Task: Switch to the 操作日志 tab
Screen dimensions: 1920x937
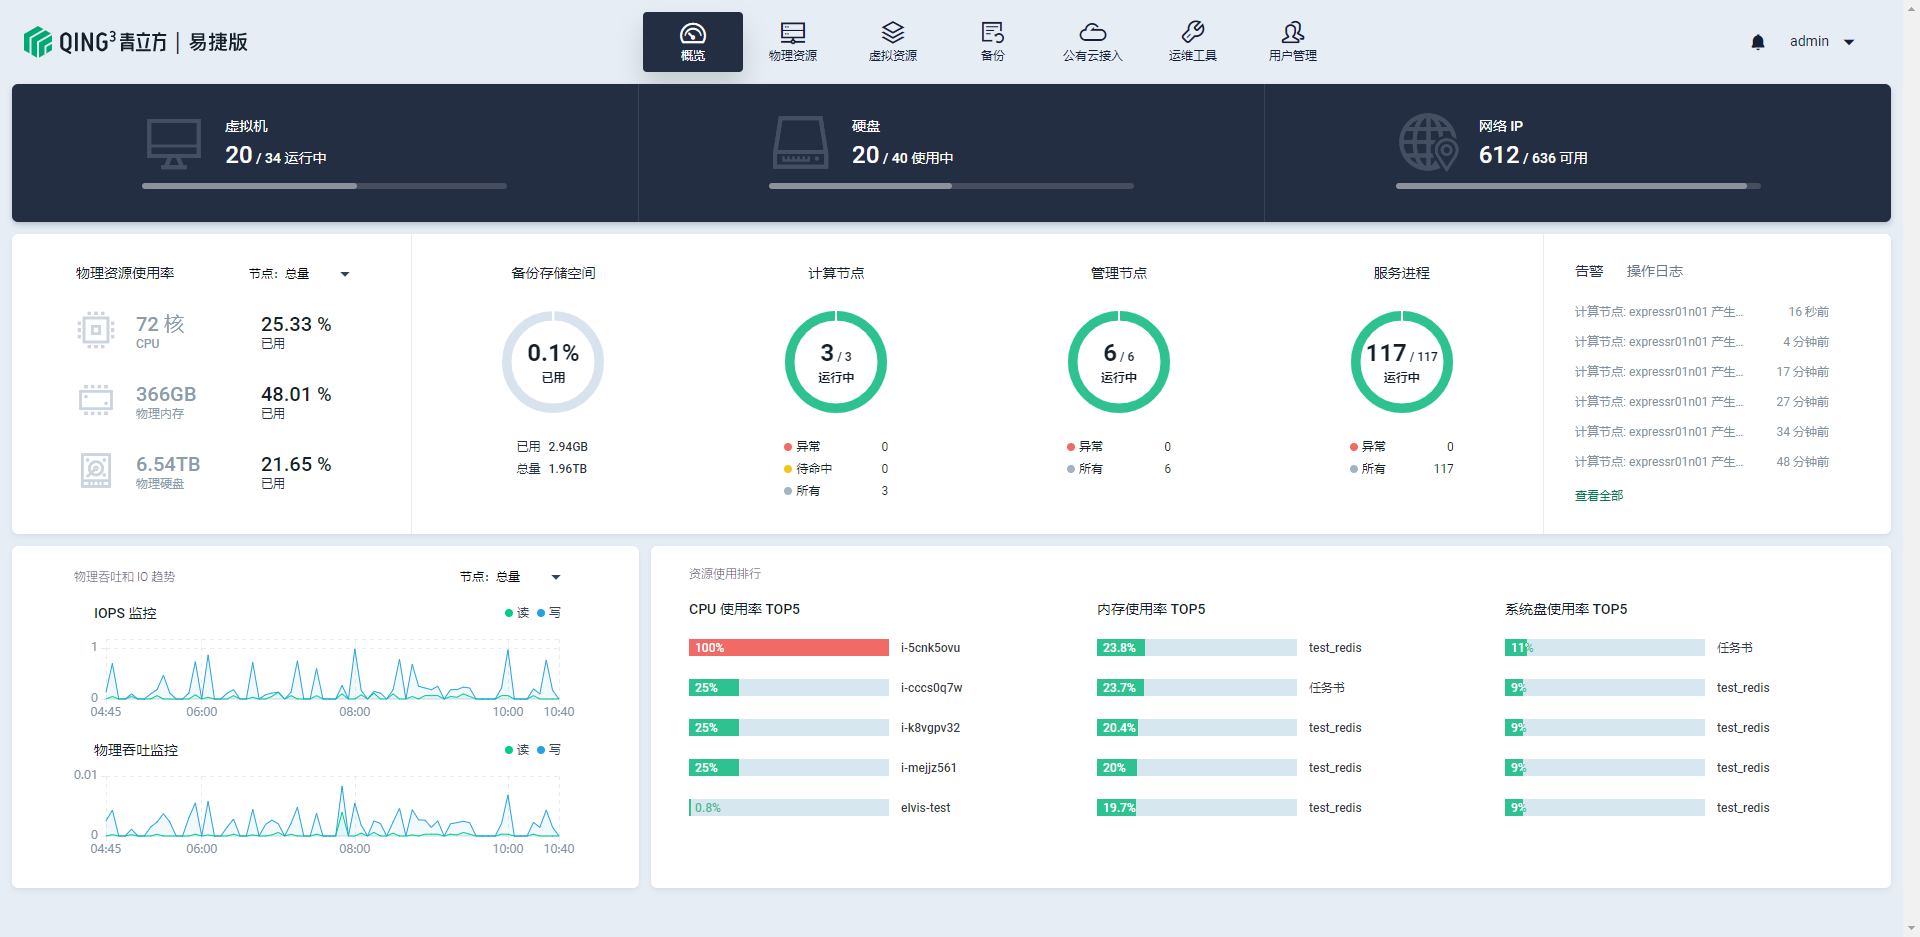Action: [1654, 271]
